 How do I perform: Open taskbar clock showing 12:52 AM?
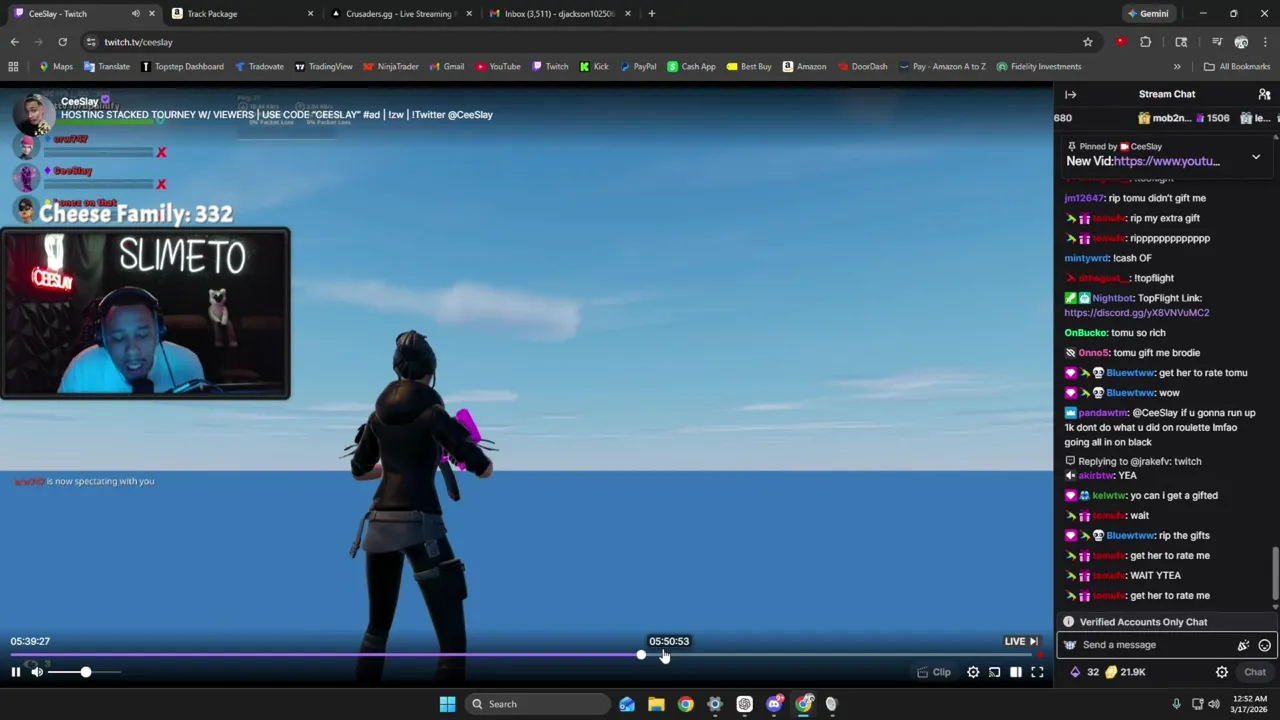pyautogui.click(x=1248, y=704)
